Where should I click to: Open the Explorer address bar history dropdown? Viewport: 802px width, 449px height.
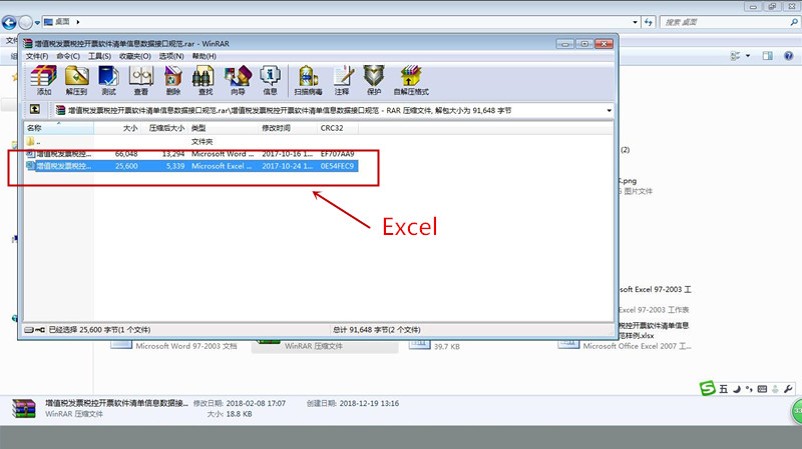pos(635,22)
